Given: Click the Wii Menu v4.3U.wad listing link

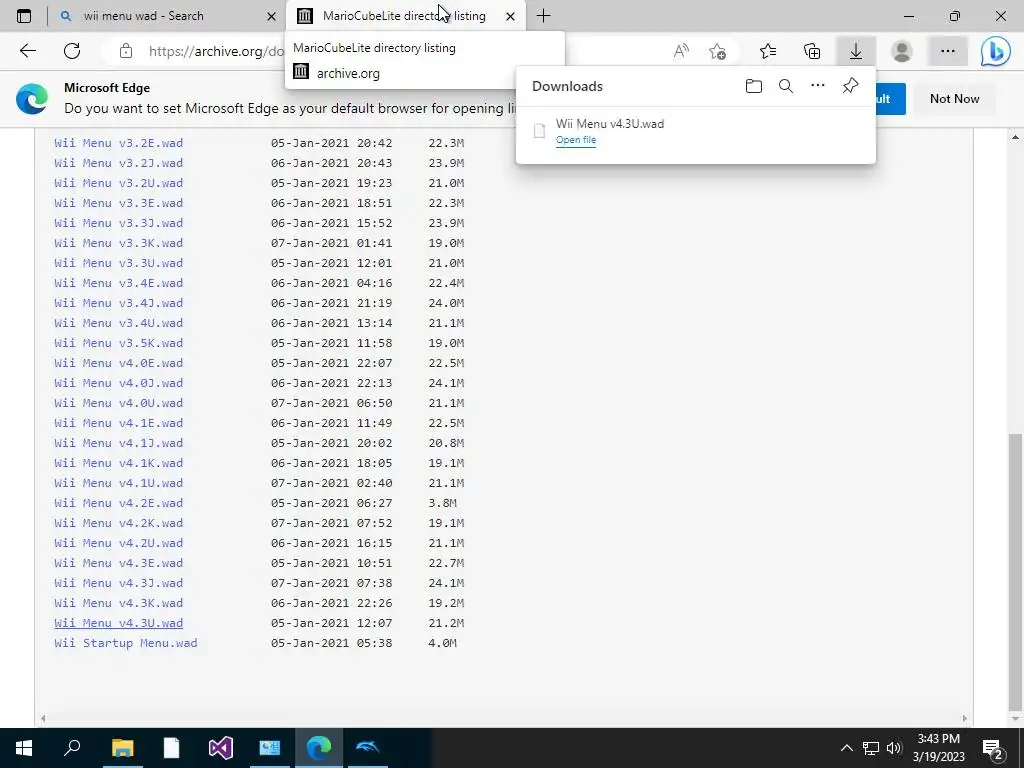Looking at the screenshot, I should tap(119, 624).
